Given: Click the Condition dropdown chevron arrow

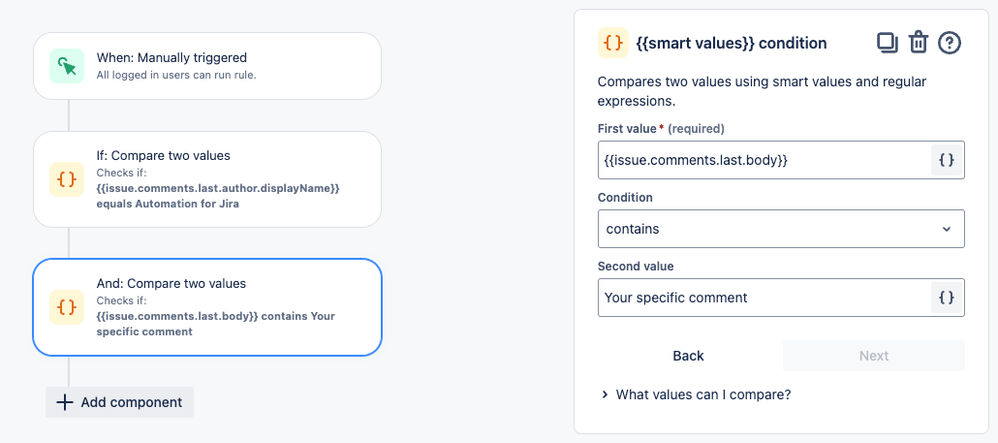Looking at the screenshot, I should (946, 229).
